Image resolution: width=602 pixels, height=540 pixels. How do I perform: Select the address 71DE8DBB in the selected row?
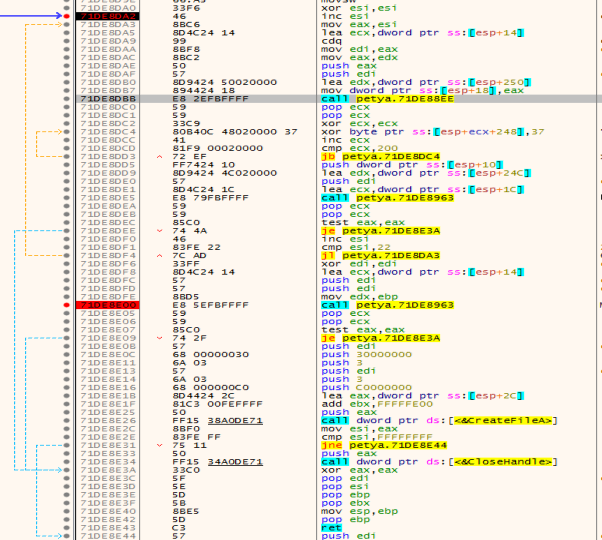(x=108, y=99)
